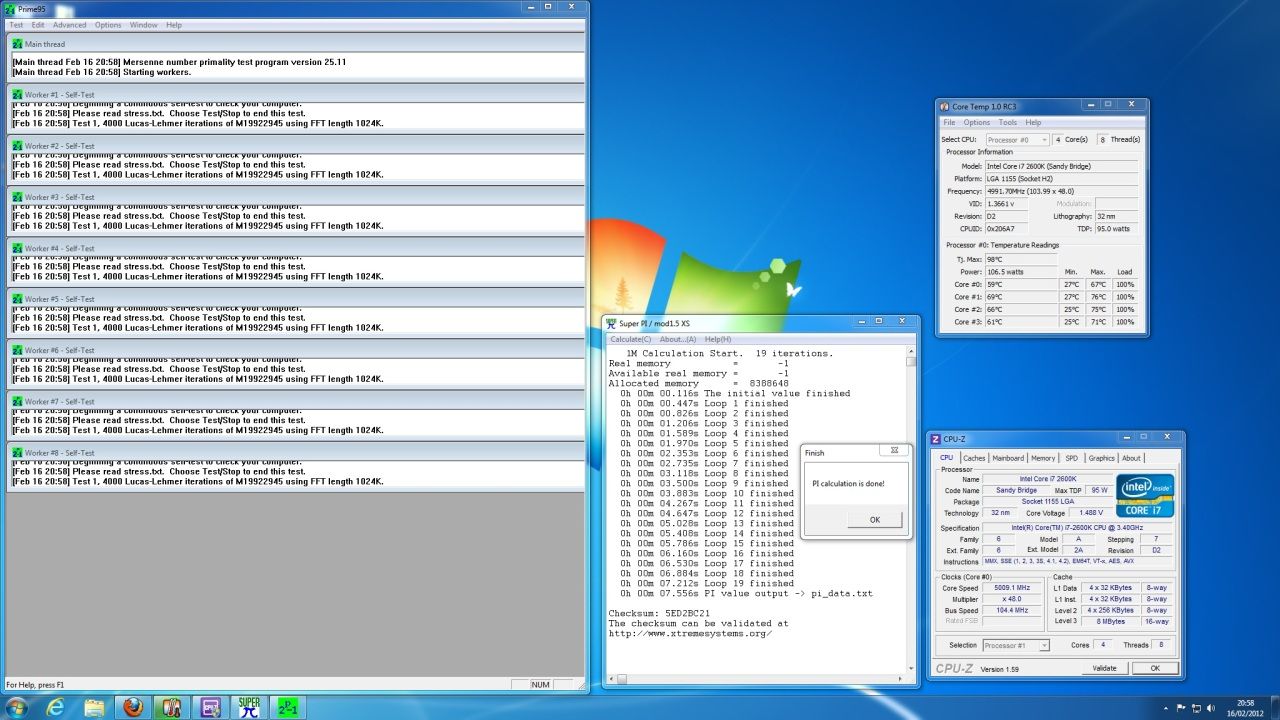Click the CPU-Z Core Speed 5009.1 MHz value
1280x720 pixels.
1012,588
